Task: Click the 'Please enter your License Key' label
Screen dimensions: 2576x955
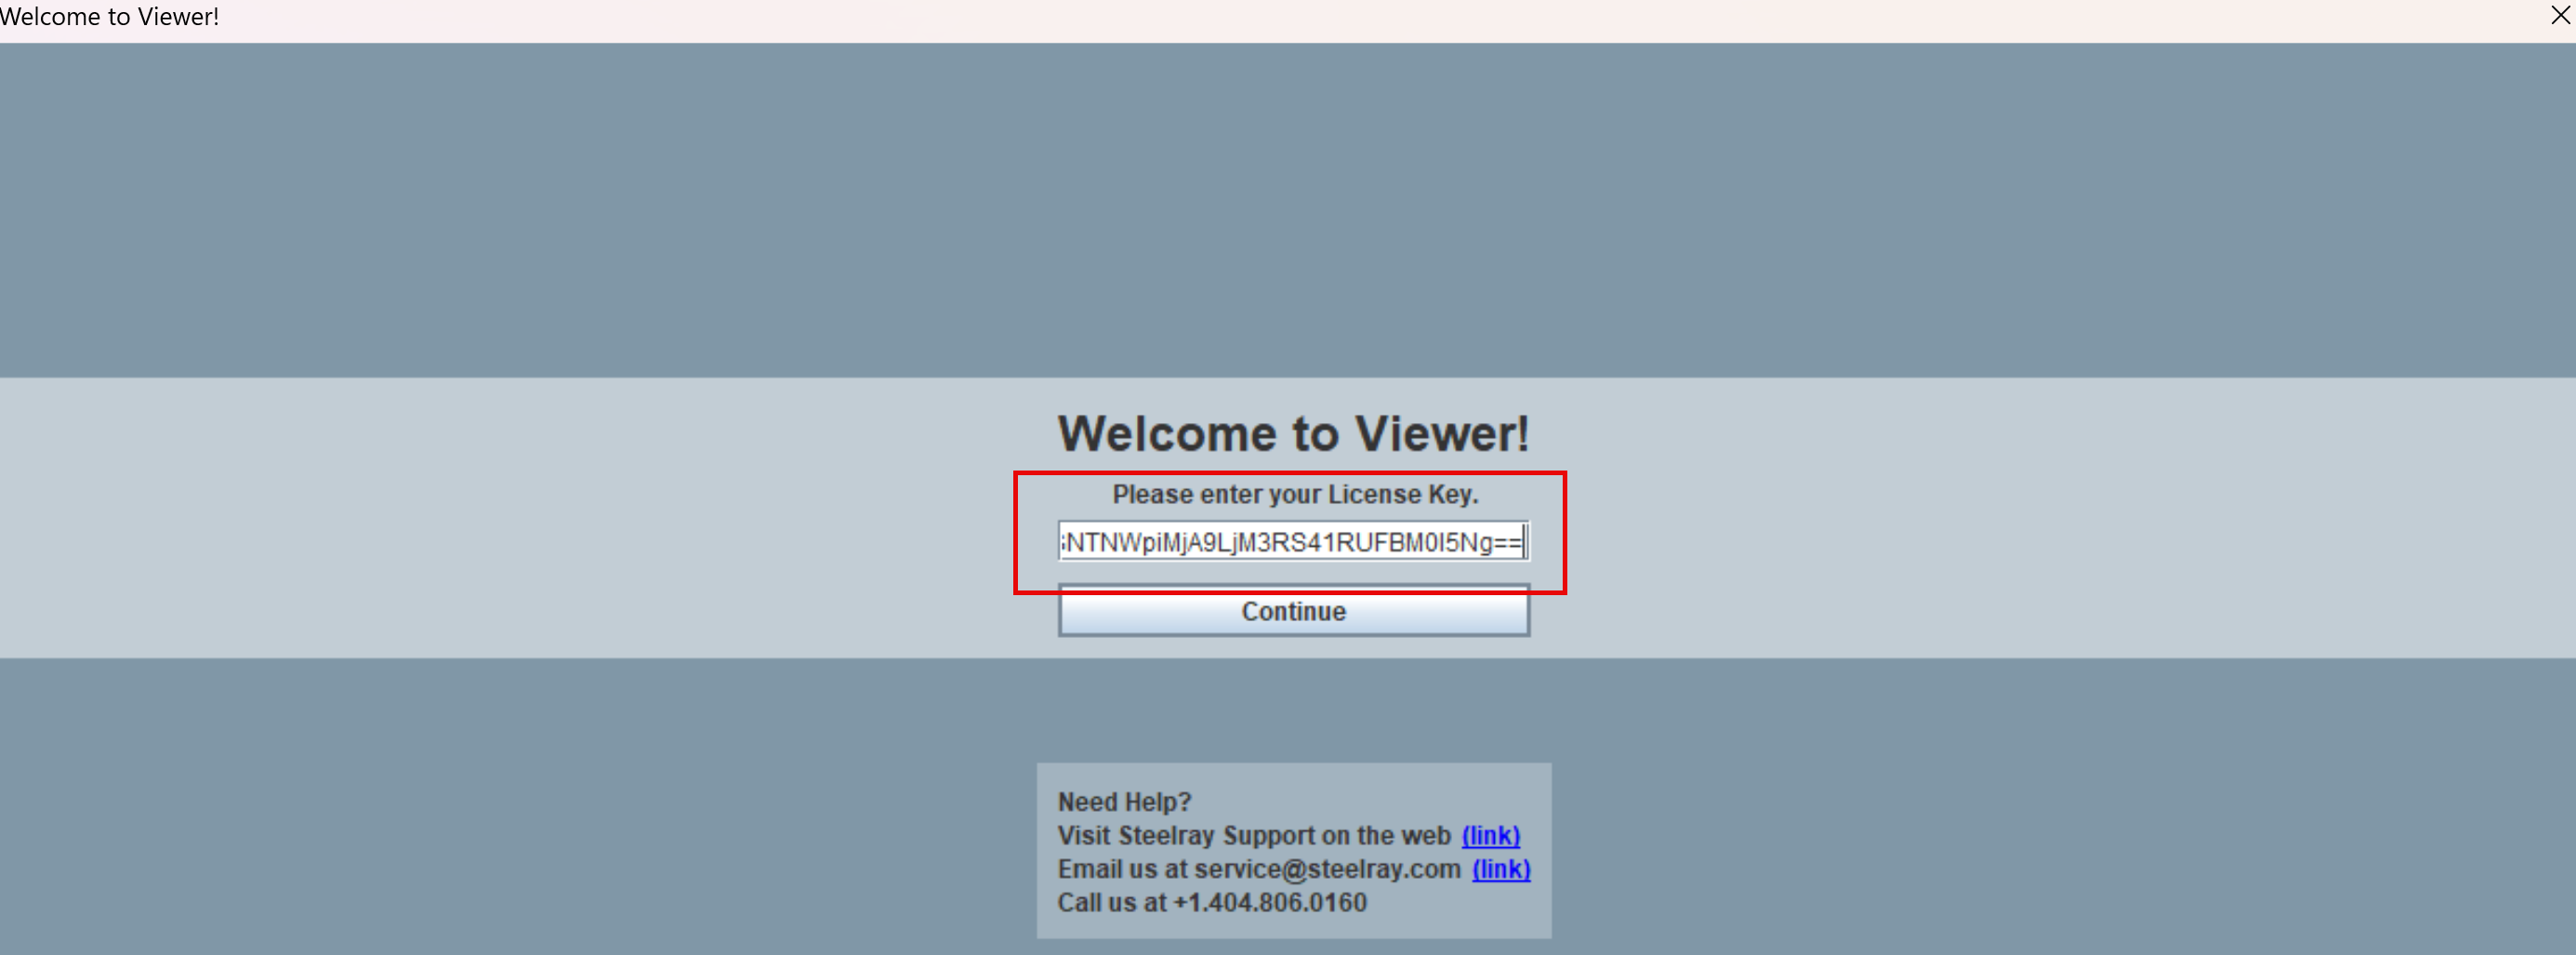Action: point(1294,494)
